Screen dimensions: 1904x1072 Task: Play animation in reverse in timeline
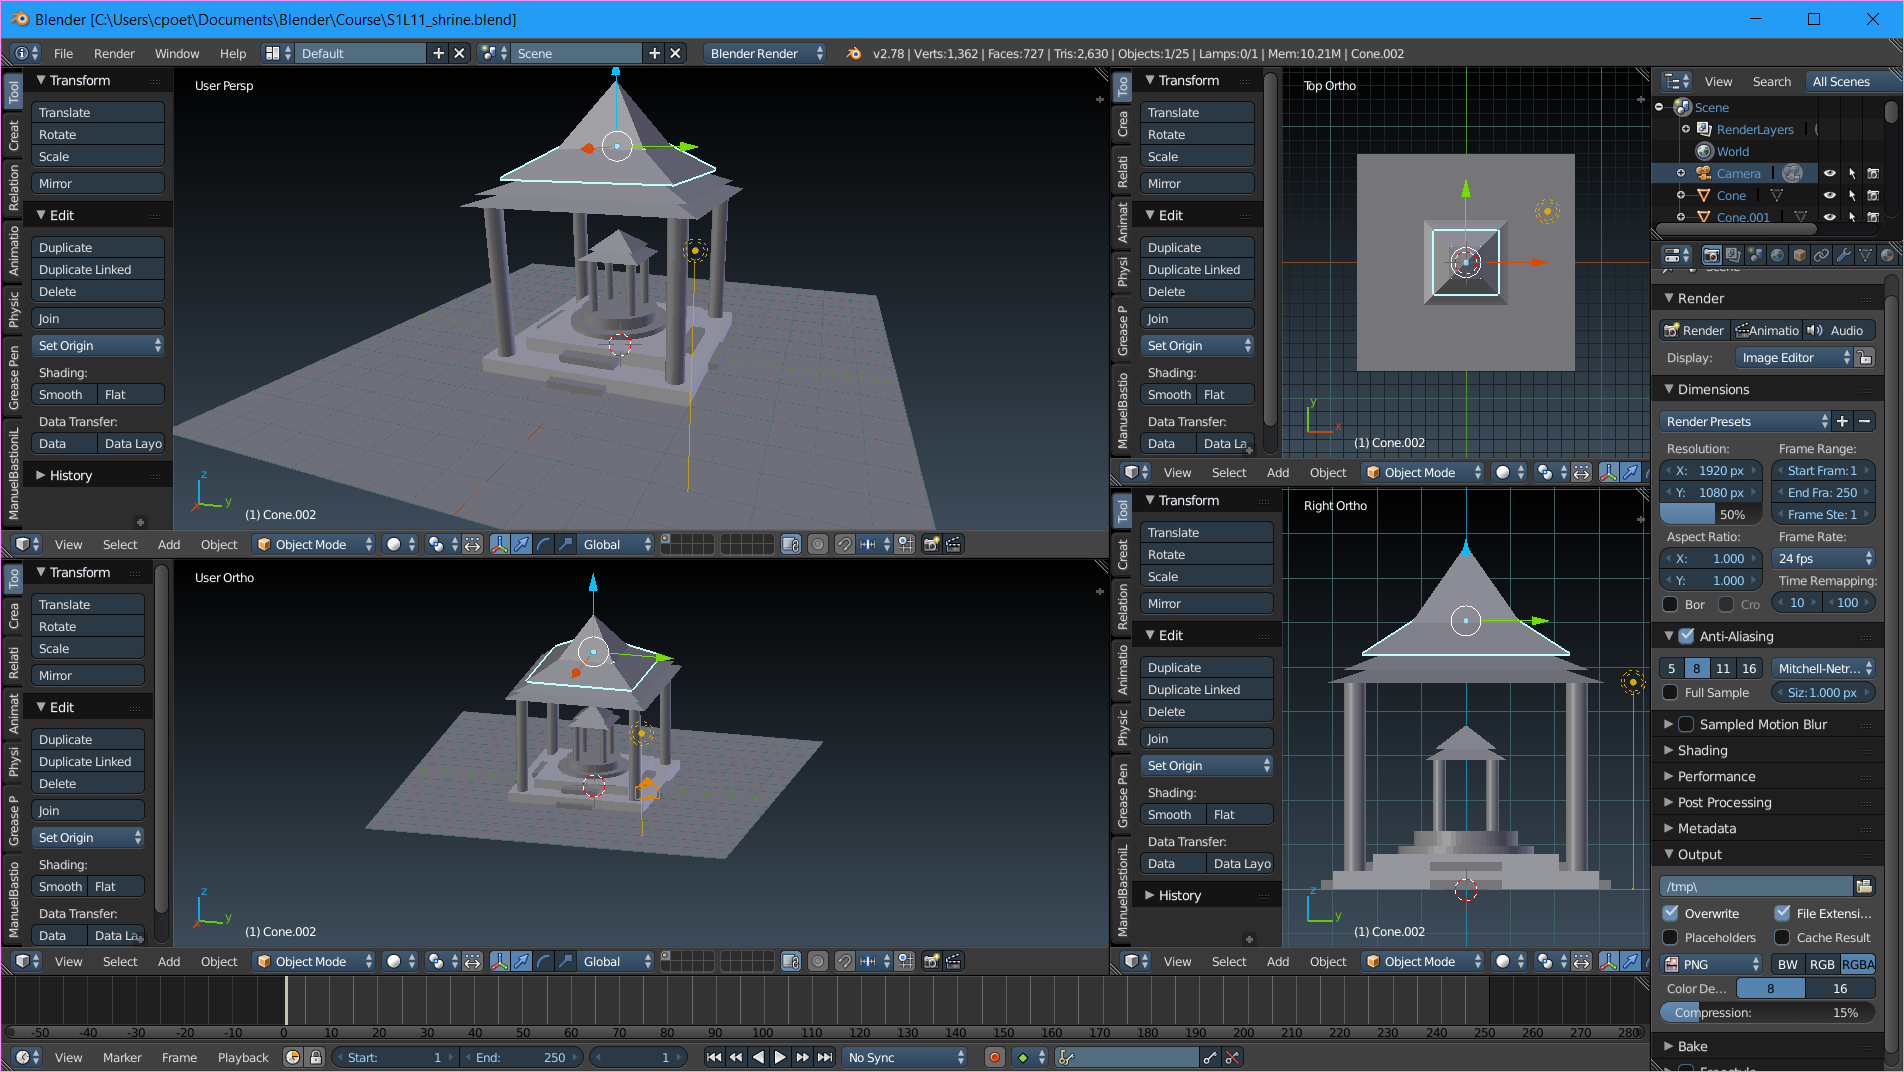click(x=758, y=1057)
